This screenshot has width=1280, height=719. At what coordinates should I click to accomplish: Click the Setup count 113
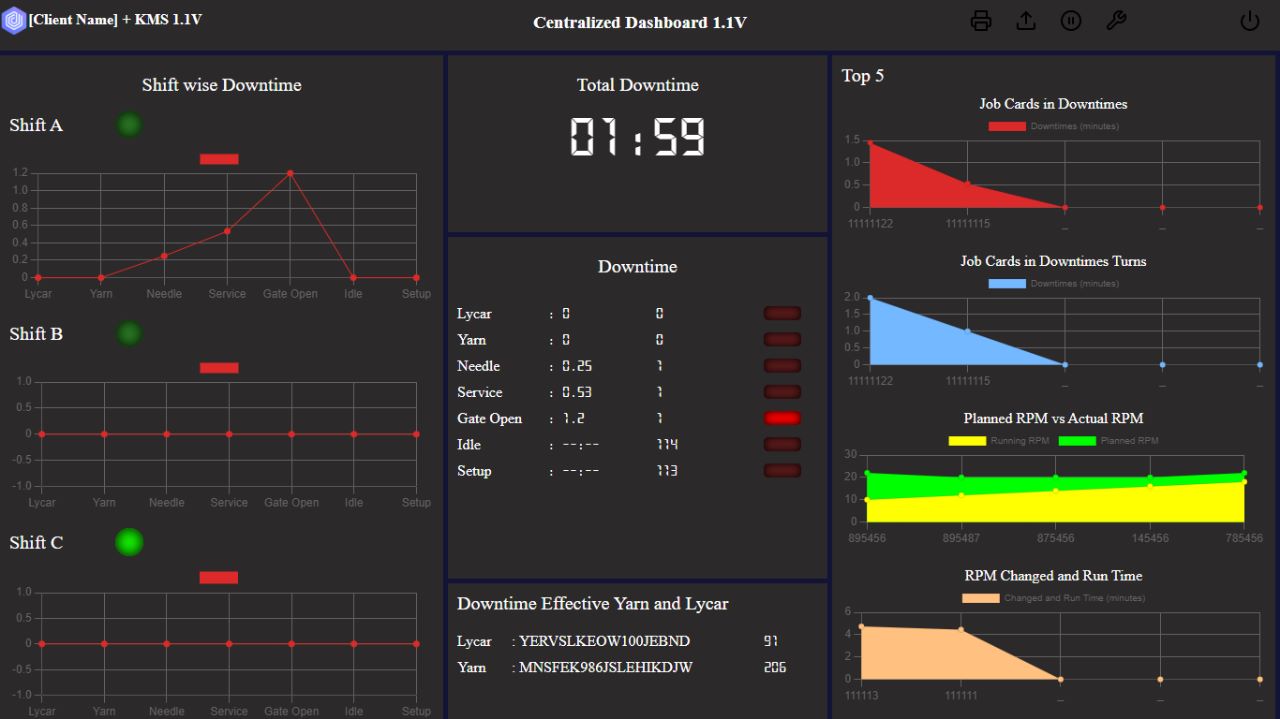(x=667, y=470)
